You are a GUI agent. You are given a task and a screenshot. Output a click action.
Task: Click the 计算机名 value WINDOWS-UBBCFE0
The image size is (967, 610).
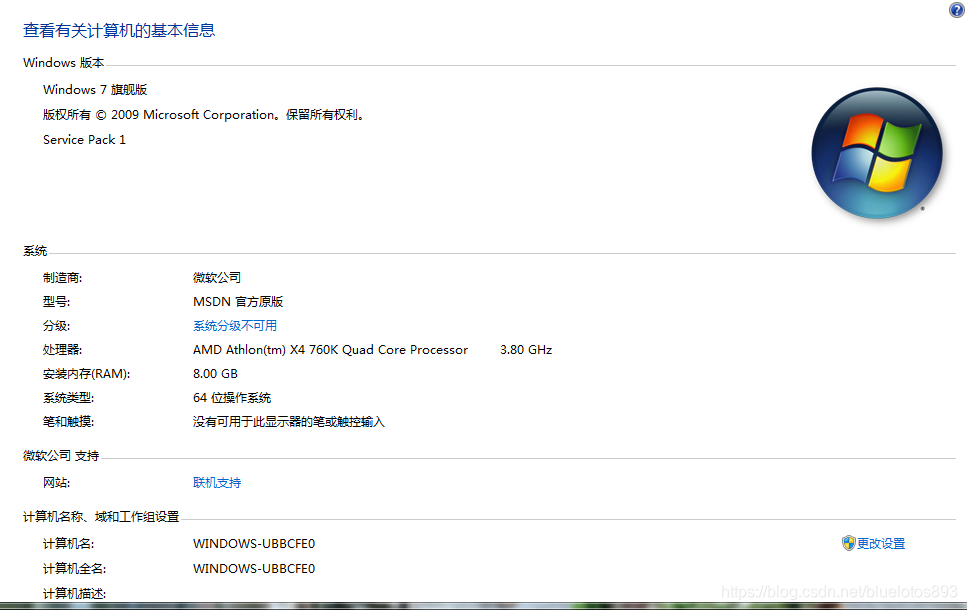click(254, 543)
